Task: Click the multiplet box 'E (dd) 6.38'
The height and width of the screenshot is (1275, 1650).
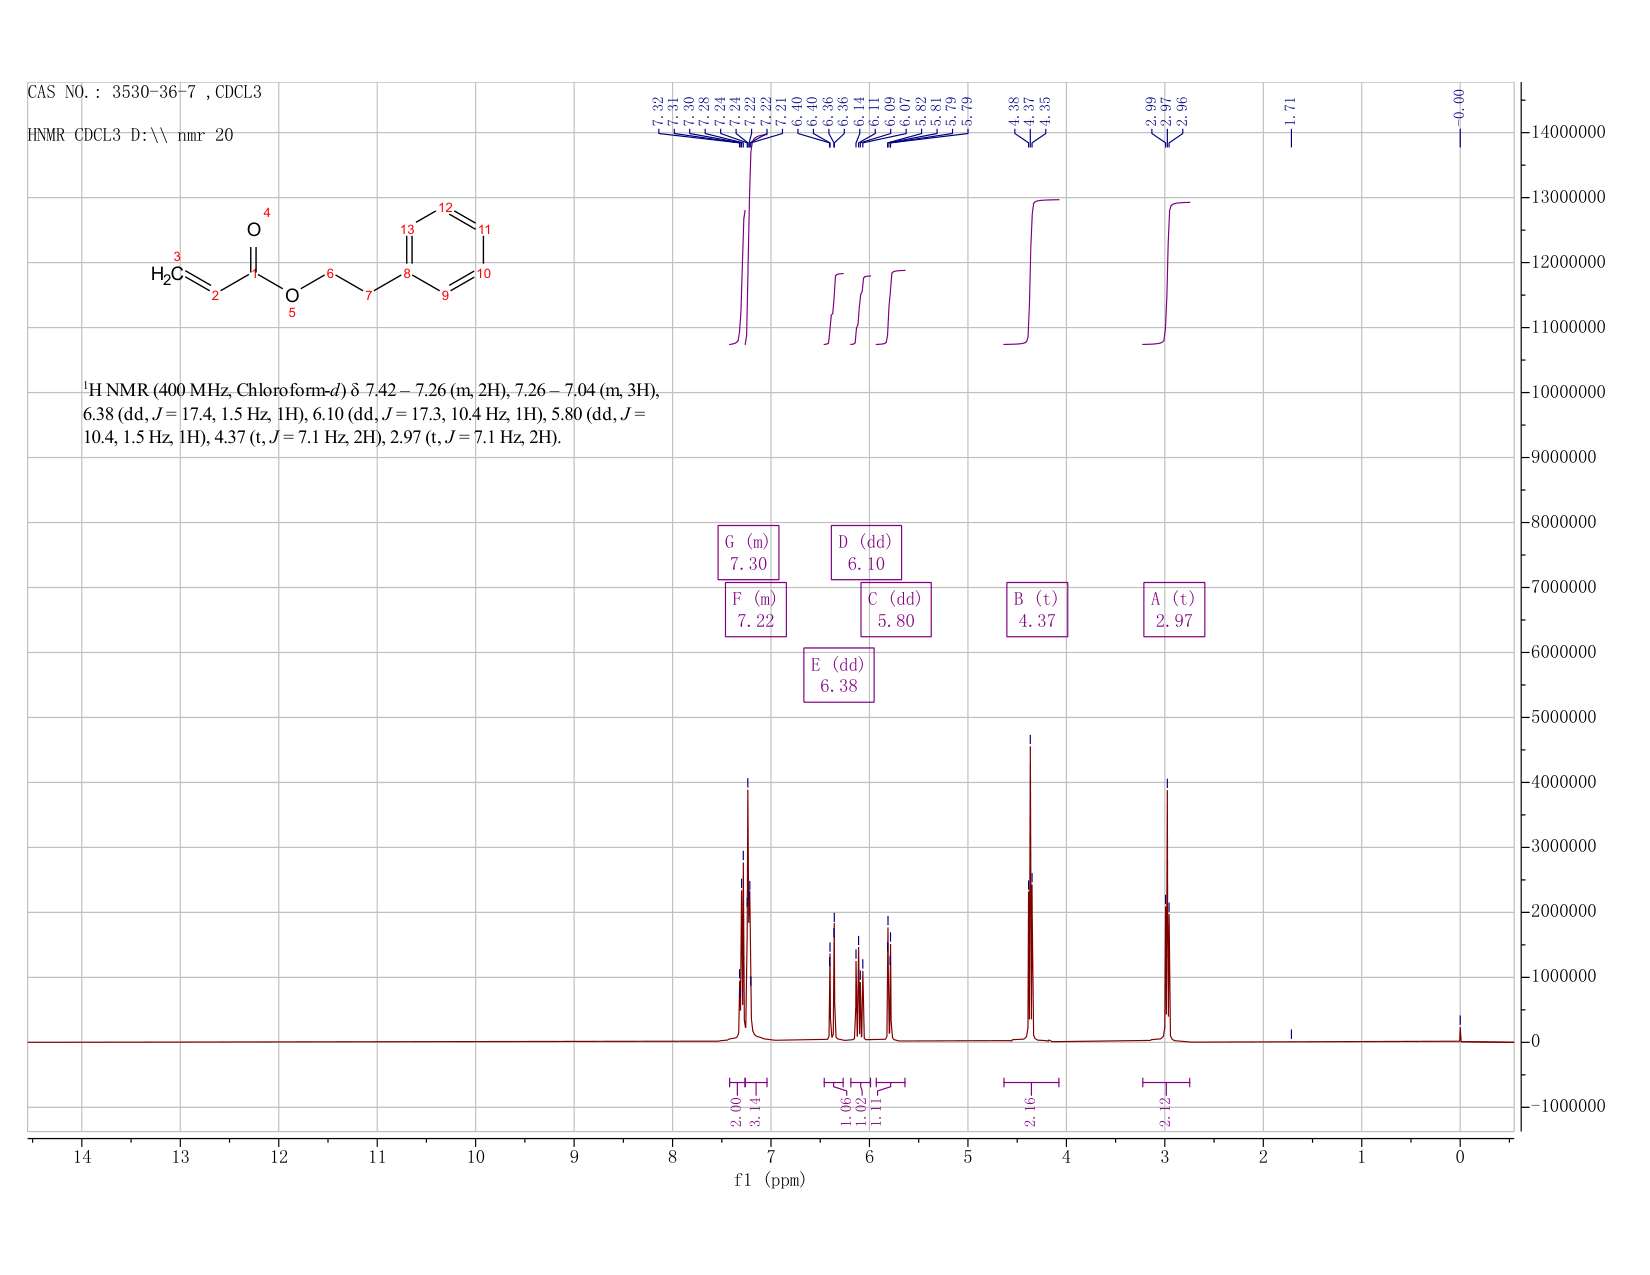Action: click(839, 675)
